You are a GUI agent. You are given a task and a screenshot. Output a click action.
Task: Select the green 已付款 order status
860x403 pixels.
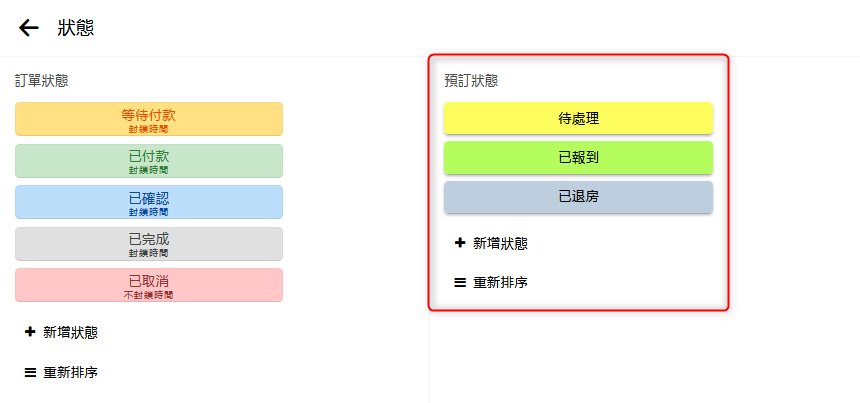pos(149,161)
